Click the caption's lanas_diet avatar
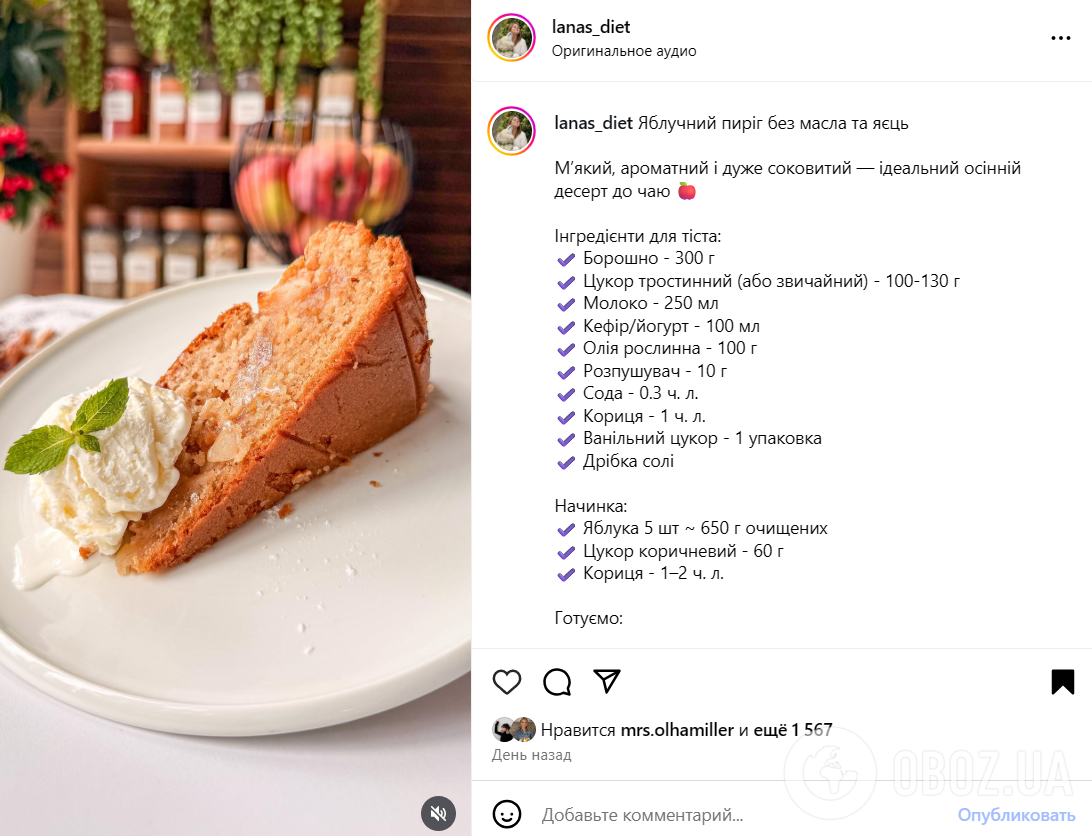This screenshot has height=836, width=1092. click(512, 131)
